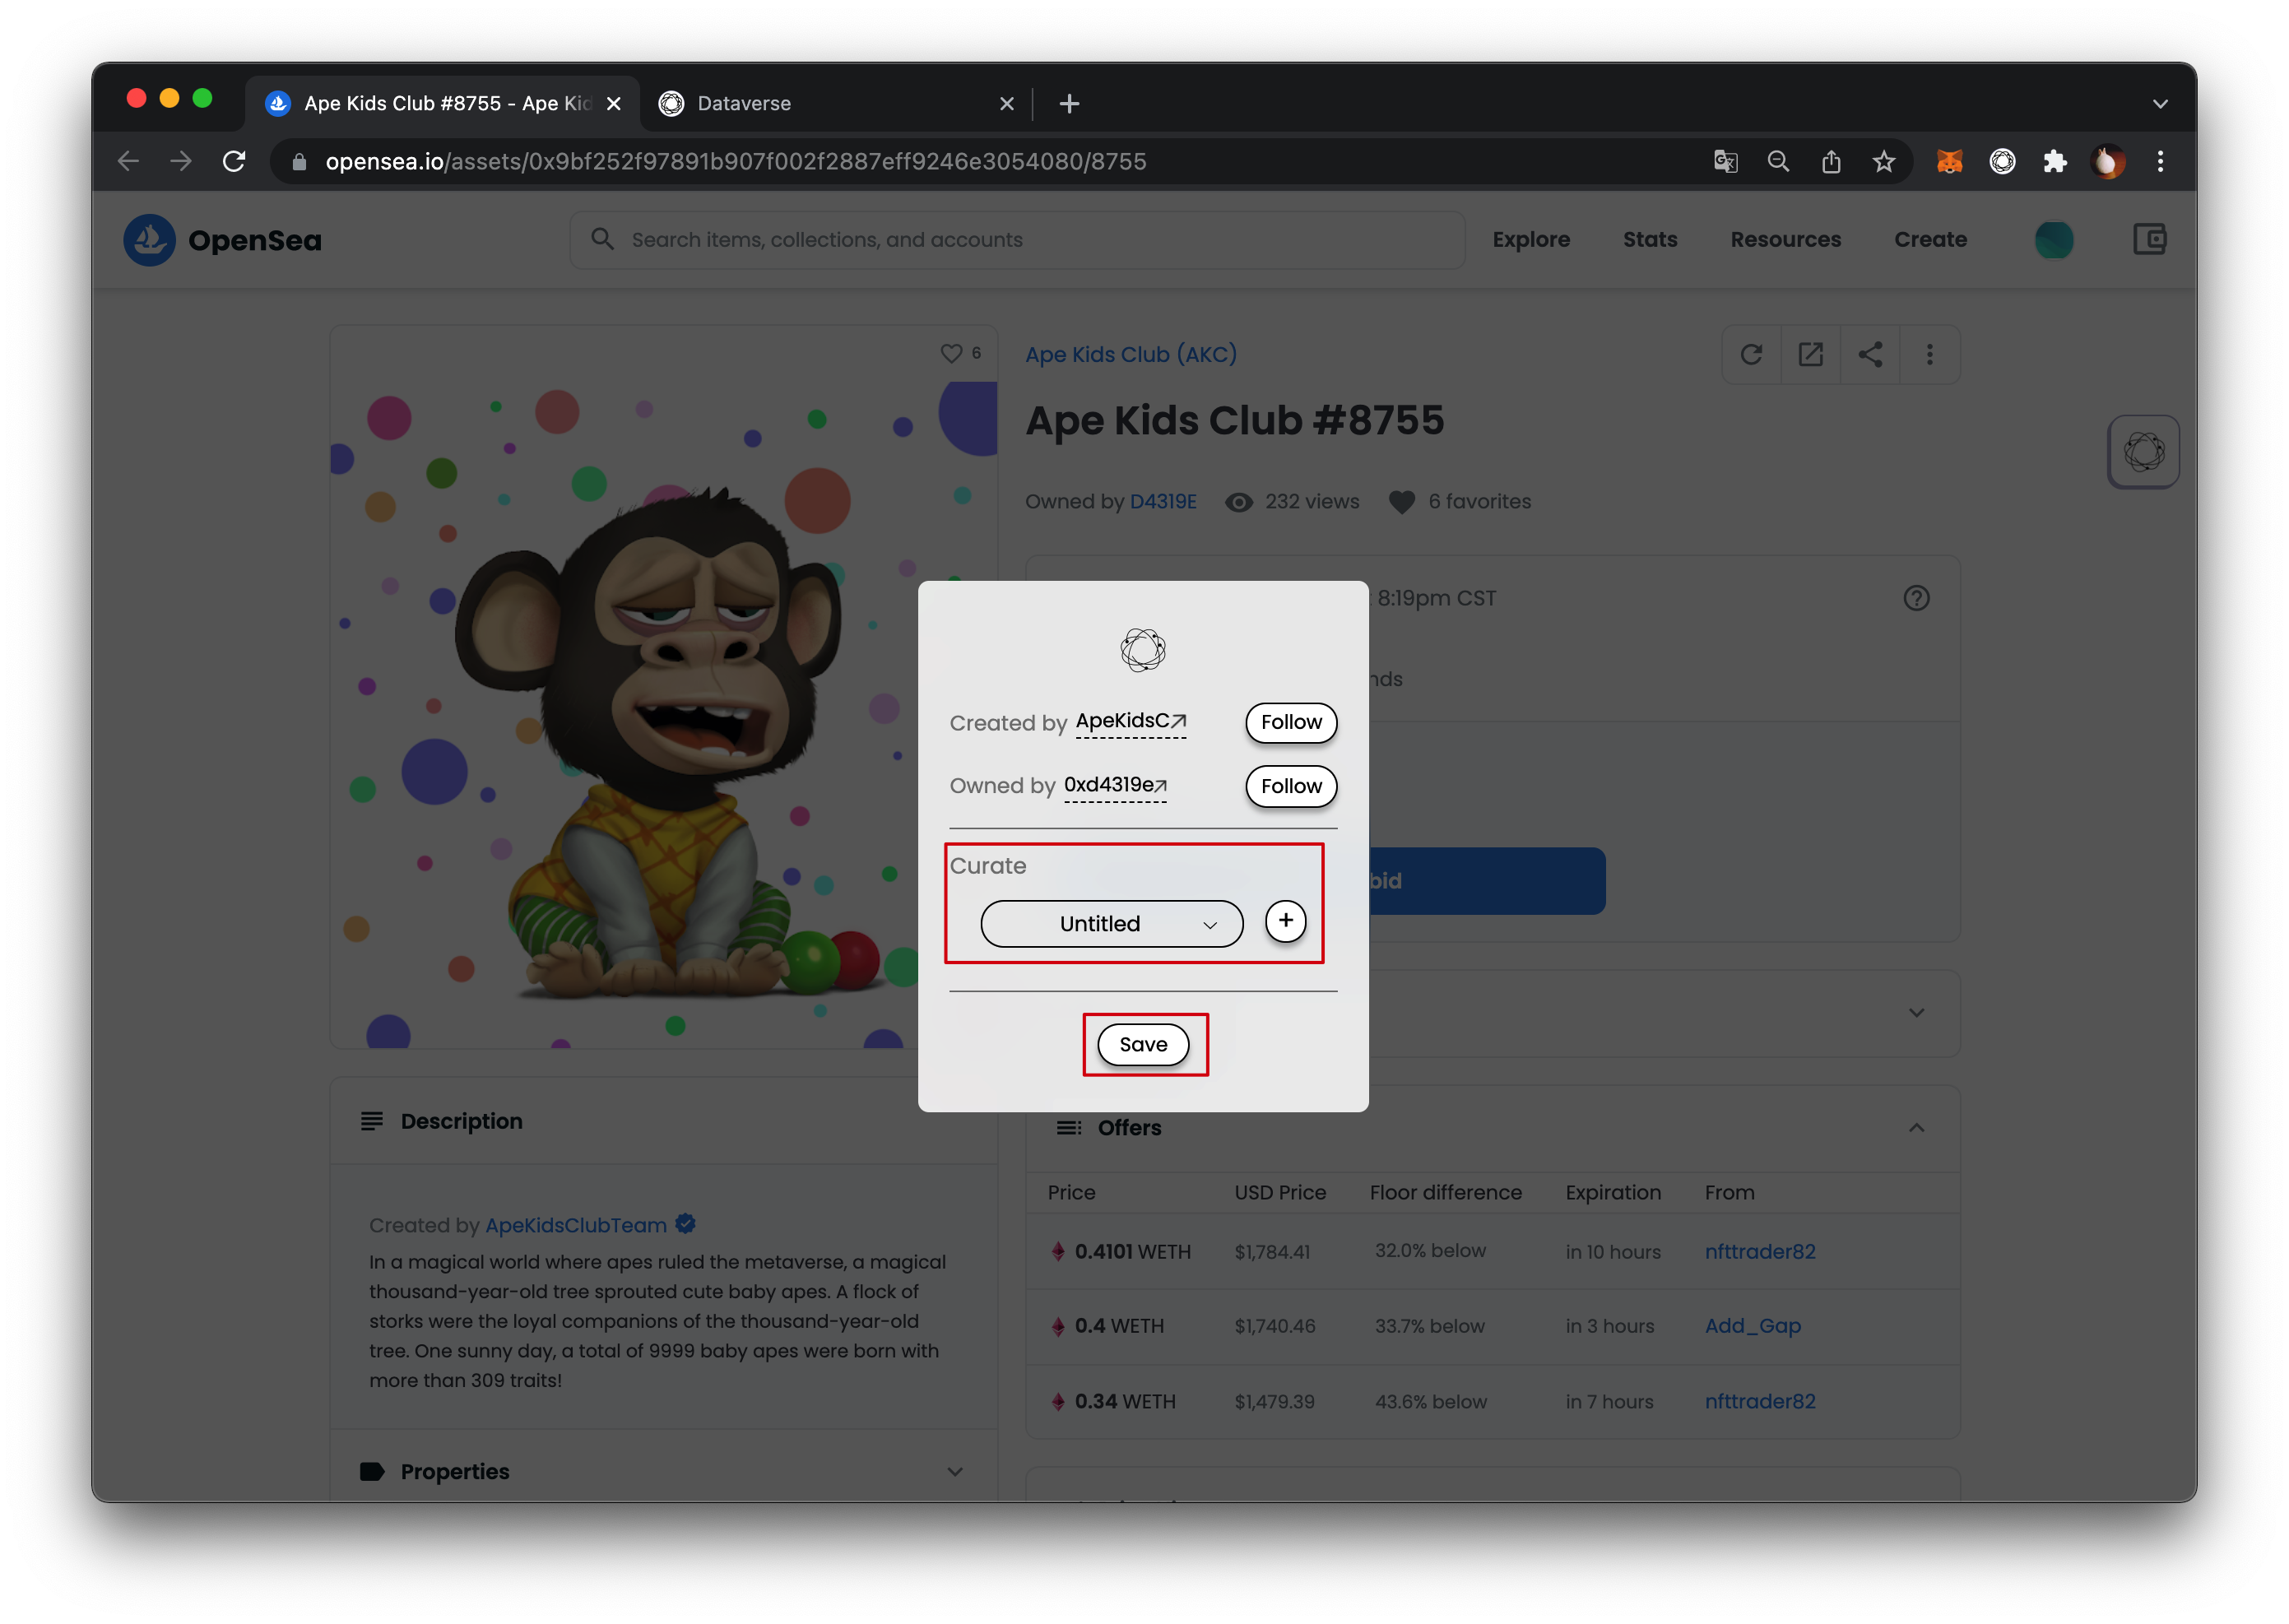Click the zoom magnifier icon in address bar
Image resolution: width=2289 pixels, height=1624 pixels.
(x=1777, y=161)
